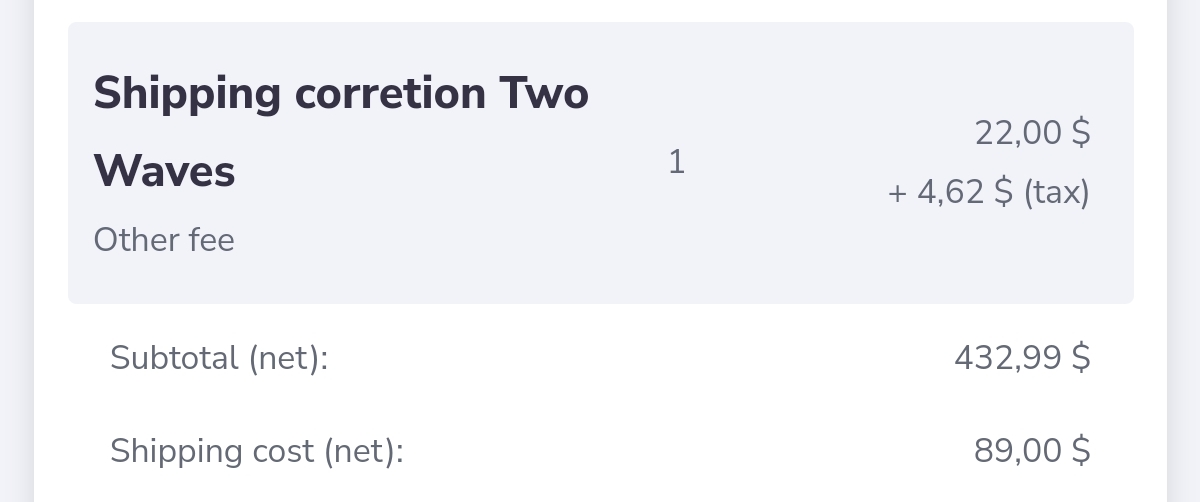
Task: Click the Other fee type label
Action: click(x=164, y=240)
